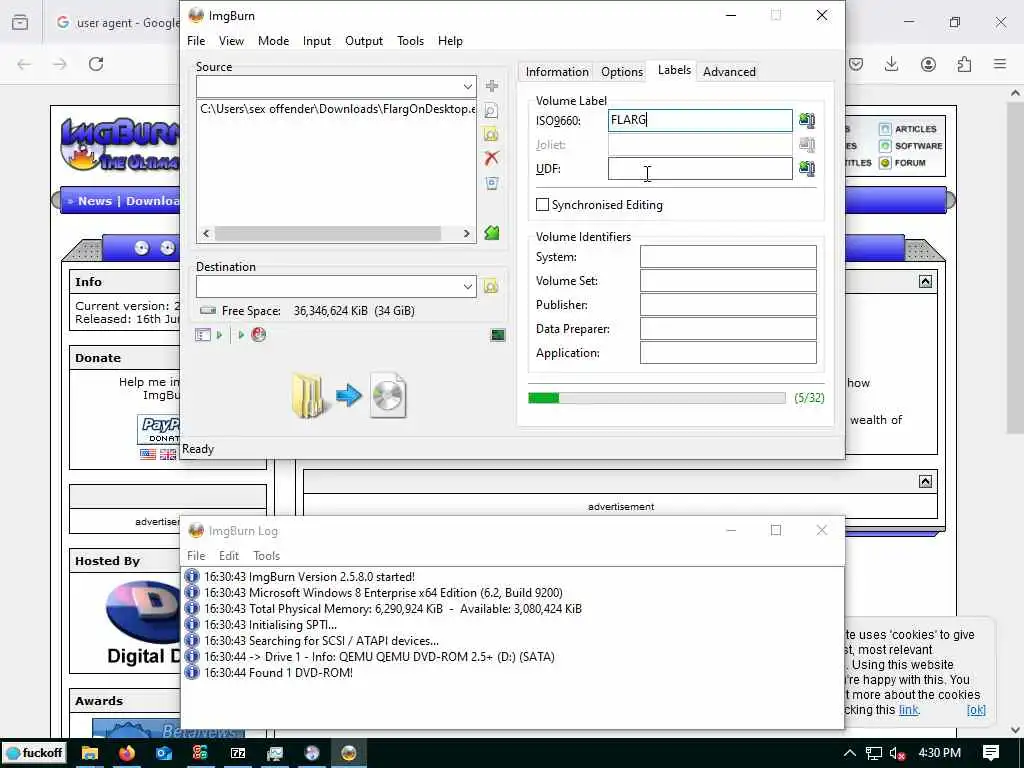The image size is (1024, 768).
Task: Click the label length progress bar (5/32)
Action: (x=656, y=398)
